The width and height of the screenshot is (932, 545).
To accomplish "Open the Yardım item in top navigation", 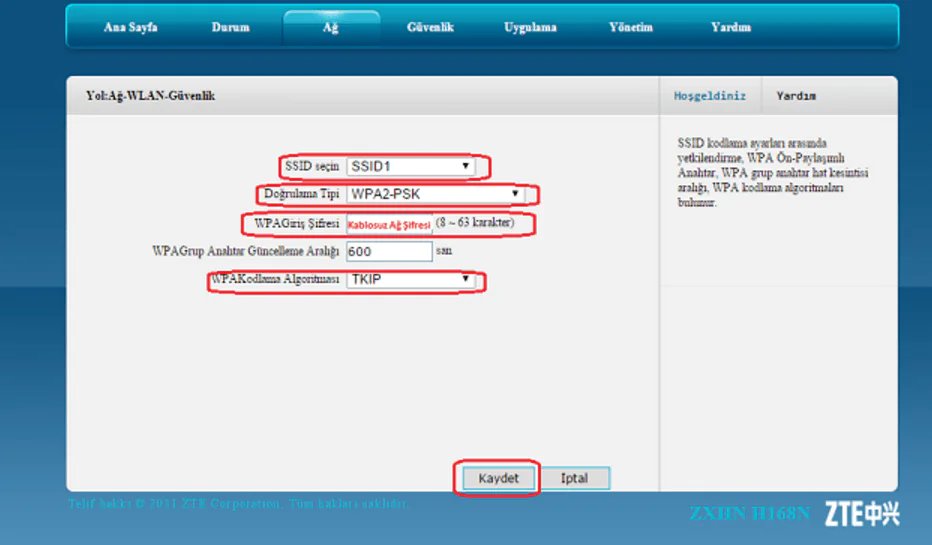I will click(x=731, y=27).
